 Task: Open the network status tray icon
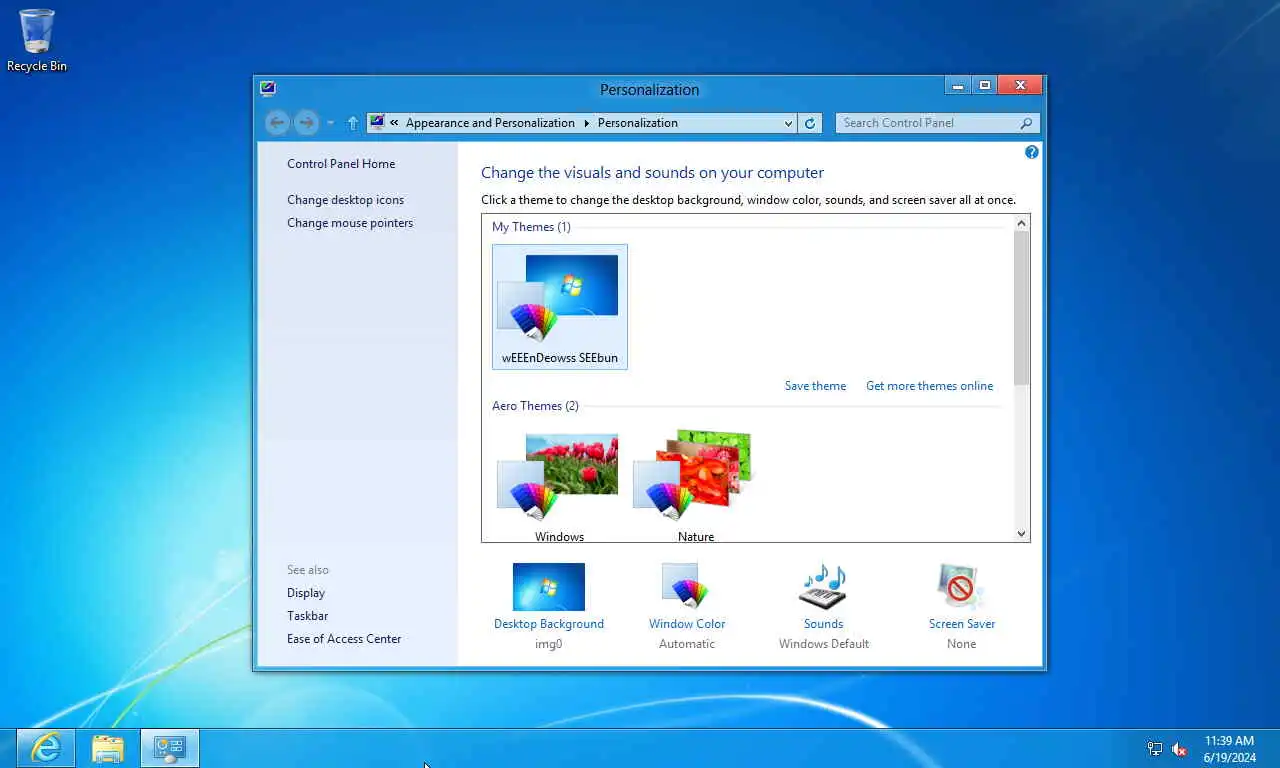[x=1155, y=749]
